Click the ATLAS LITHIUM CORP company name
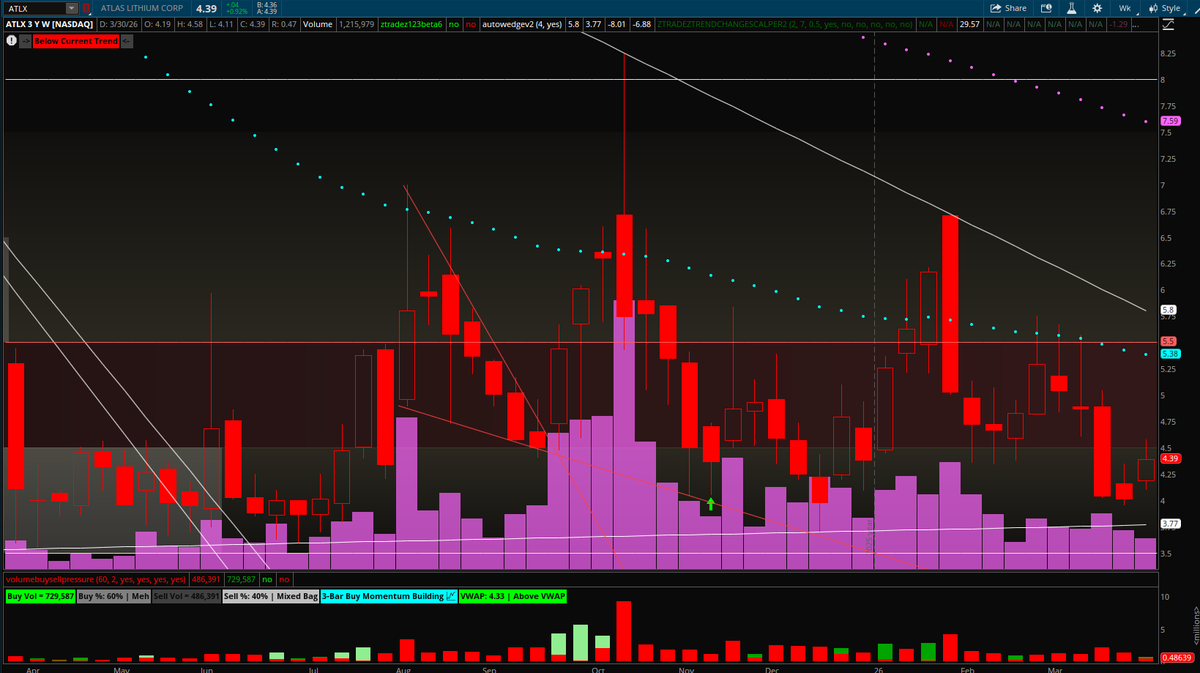The width and height of the screenshot is (1200, 673). pyautogui.click(x=141, y=8)
